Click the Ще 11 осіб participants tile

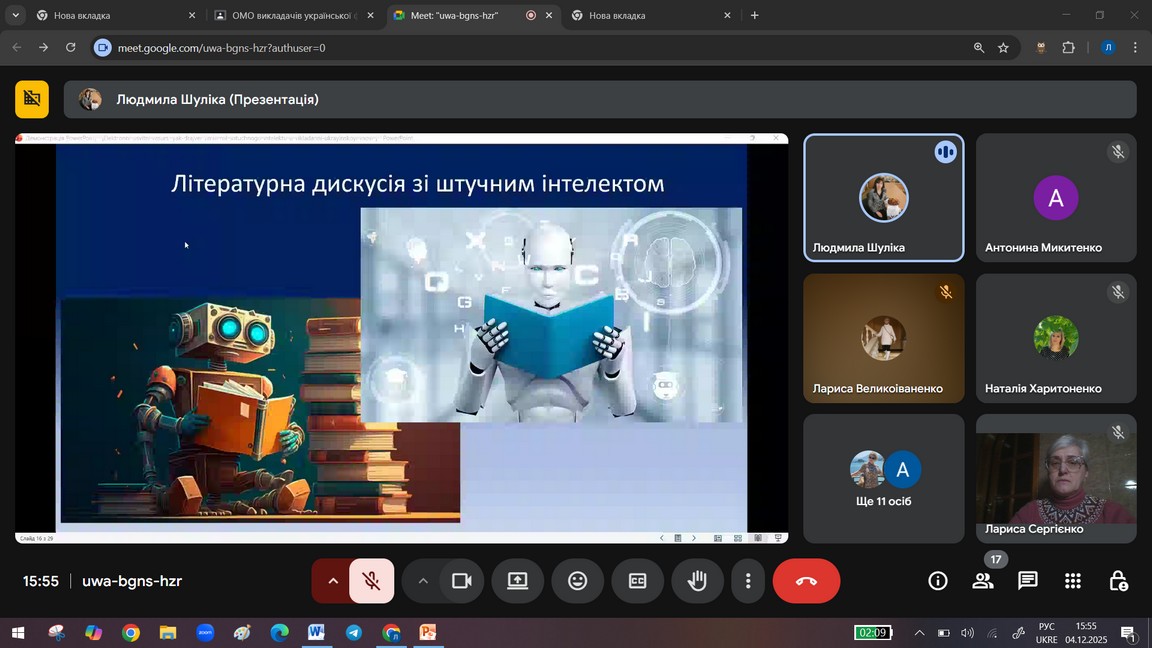(x=884, y=478)
